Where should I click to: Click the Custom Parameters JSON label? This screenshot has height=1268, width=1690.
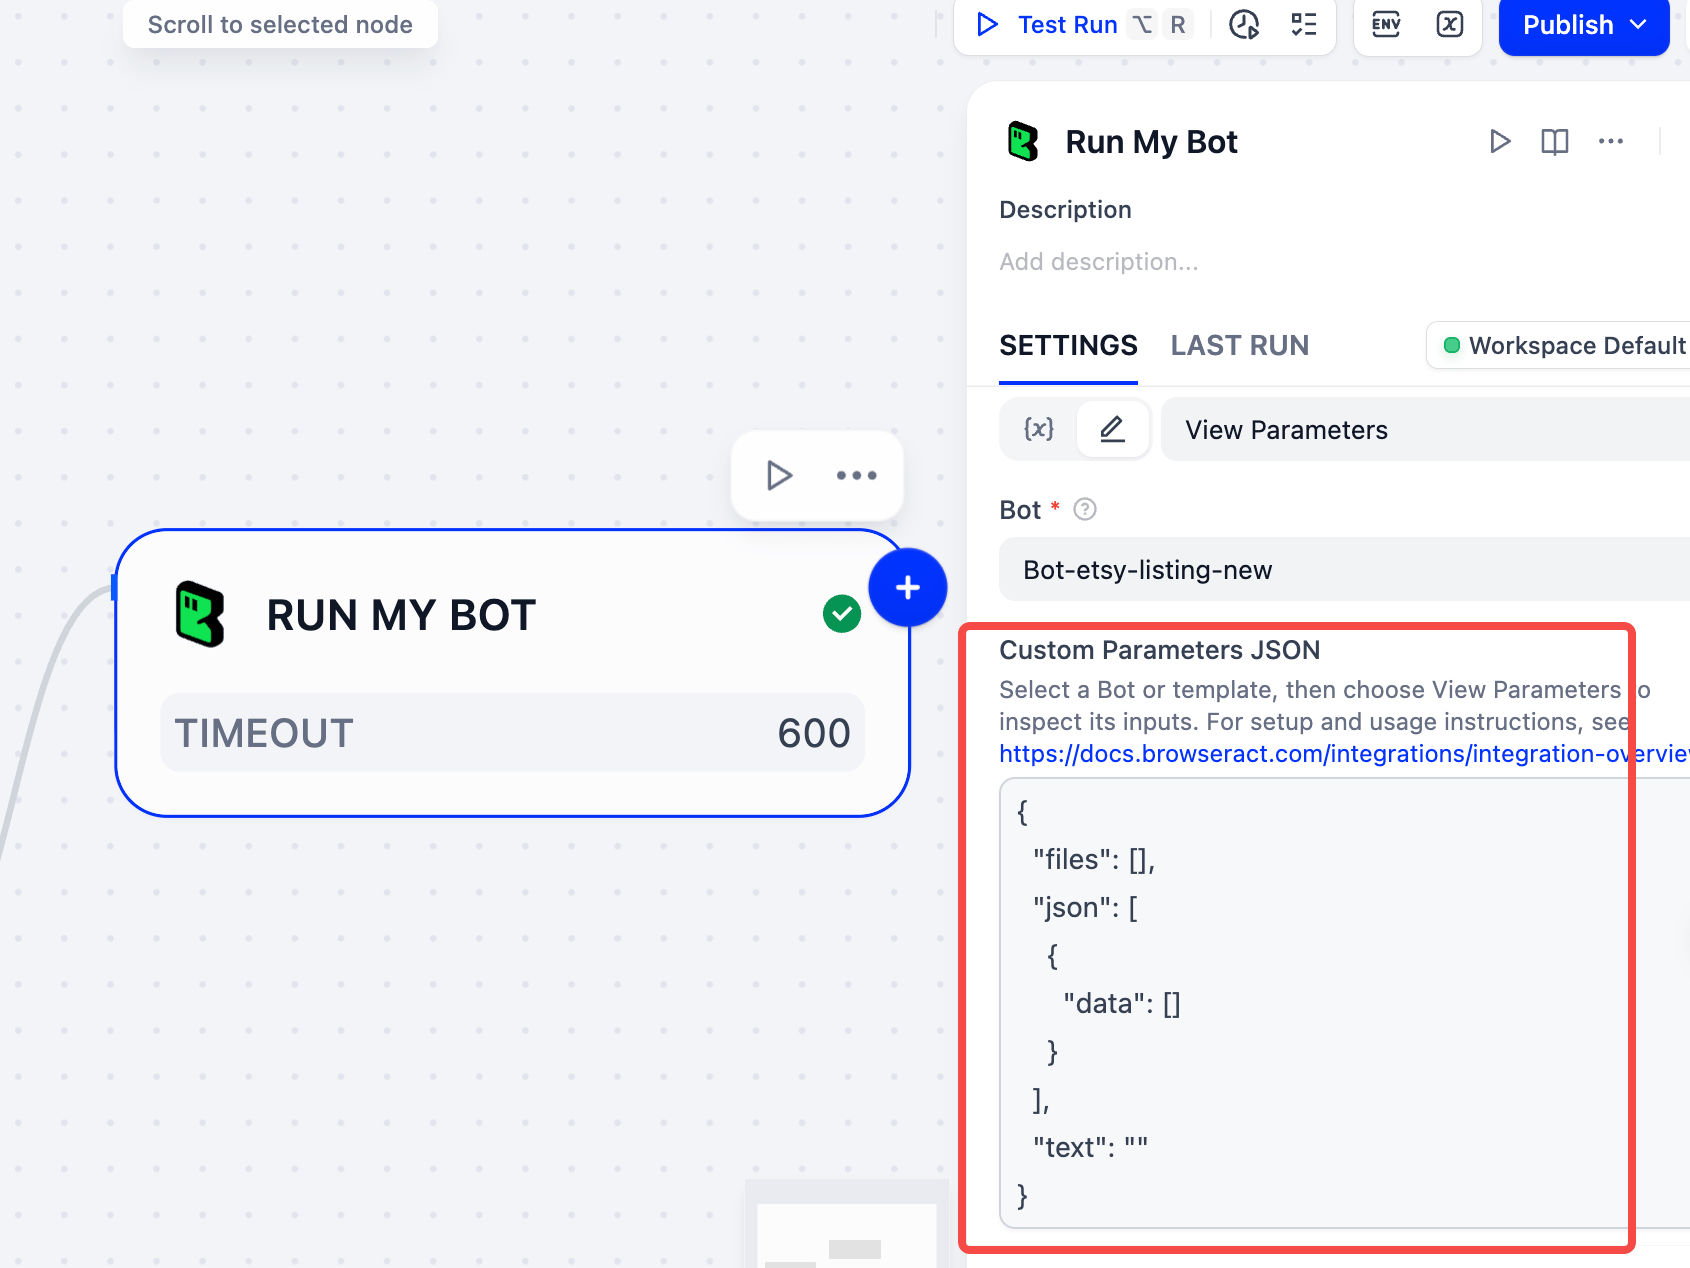(x=1159, y=650)
